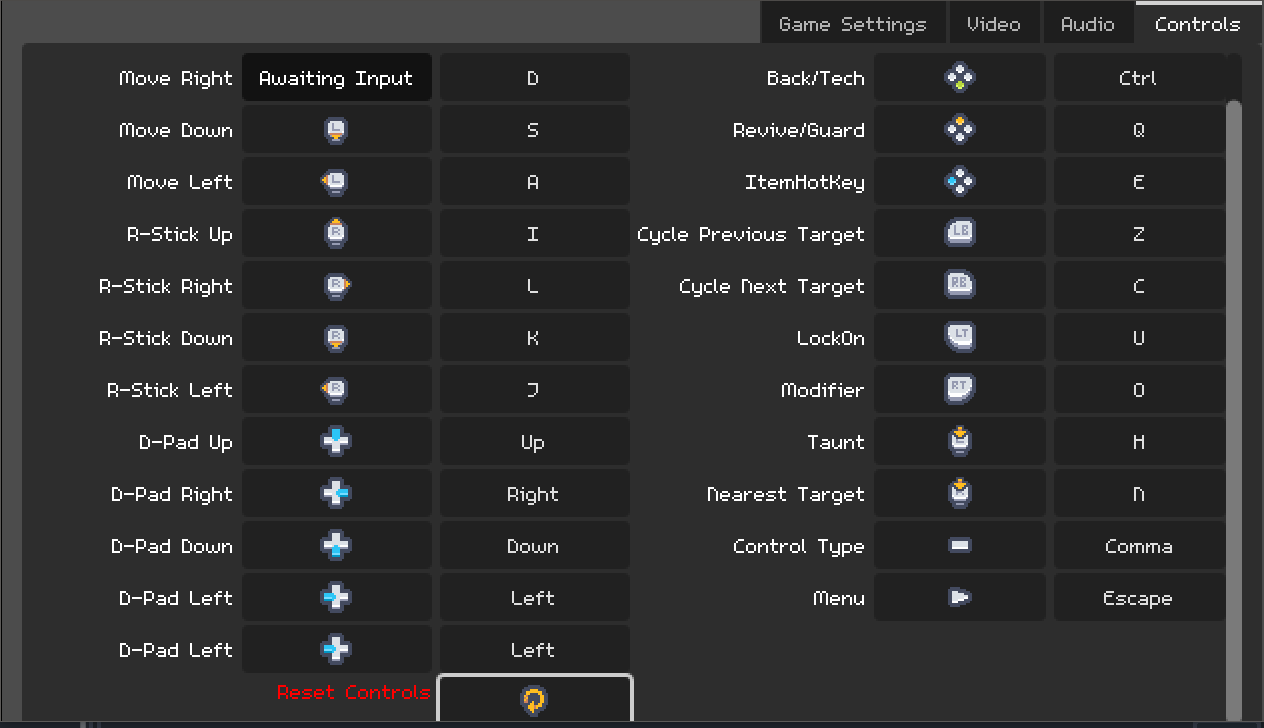Viewport: 1264px width, 728px height.
Task: Click the D-Pad Up gamepad binding icon
Action: pyautogui.click(x=336, y=442)
